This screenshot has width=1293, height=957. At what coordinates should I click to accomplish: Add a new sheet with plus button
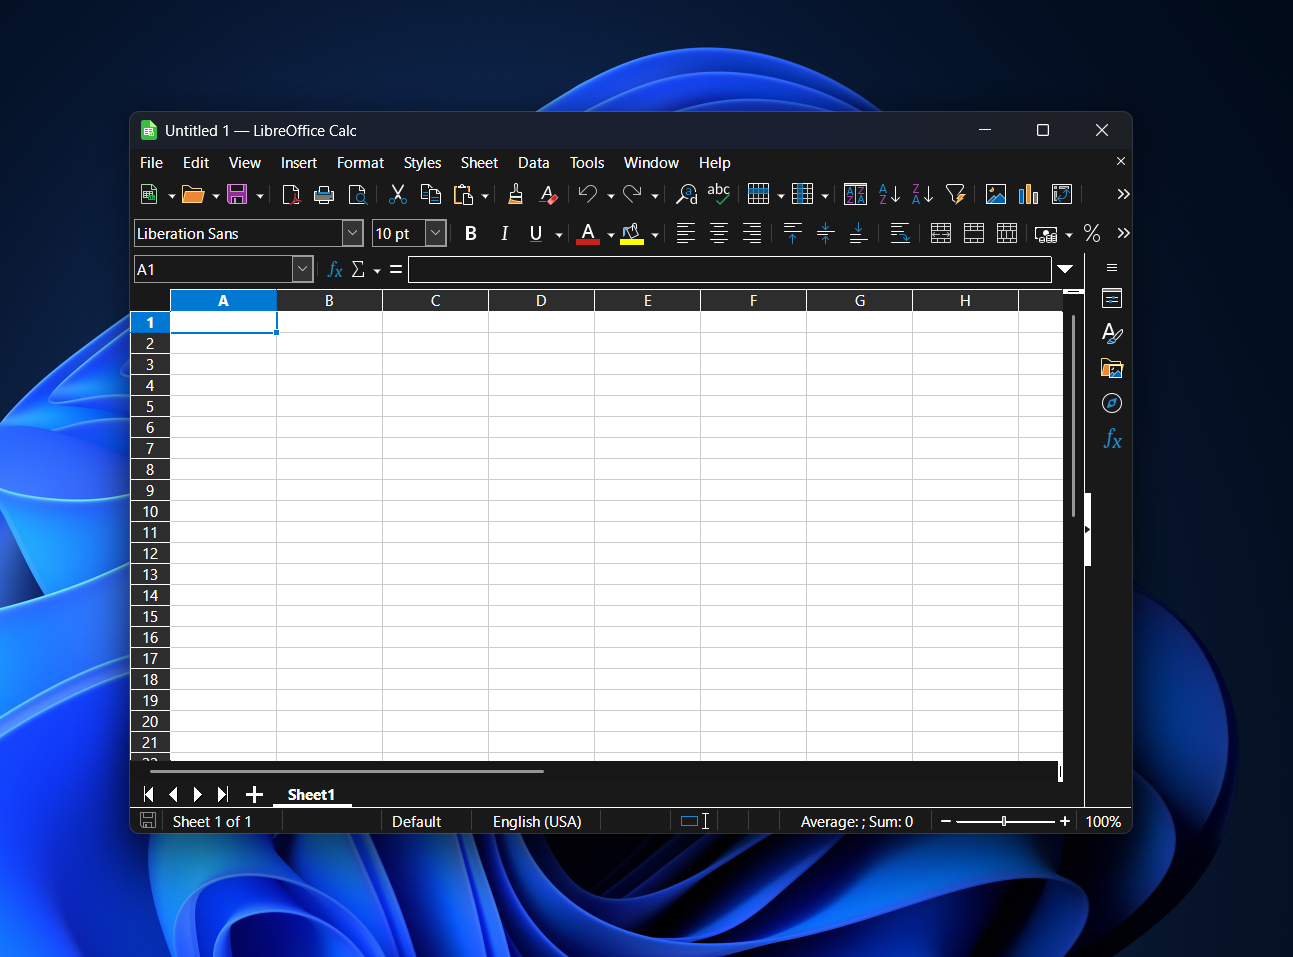tap(254, 794)
